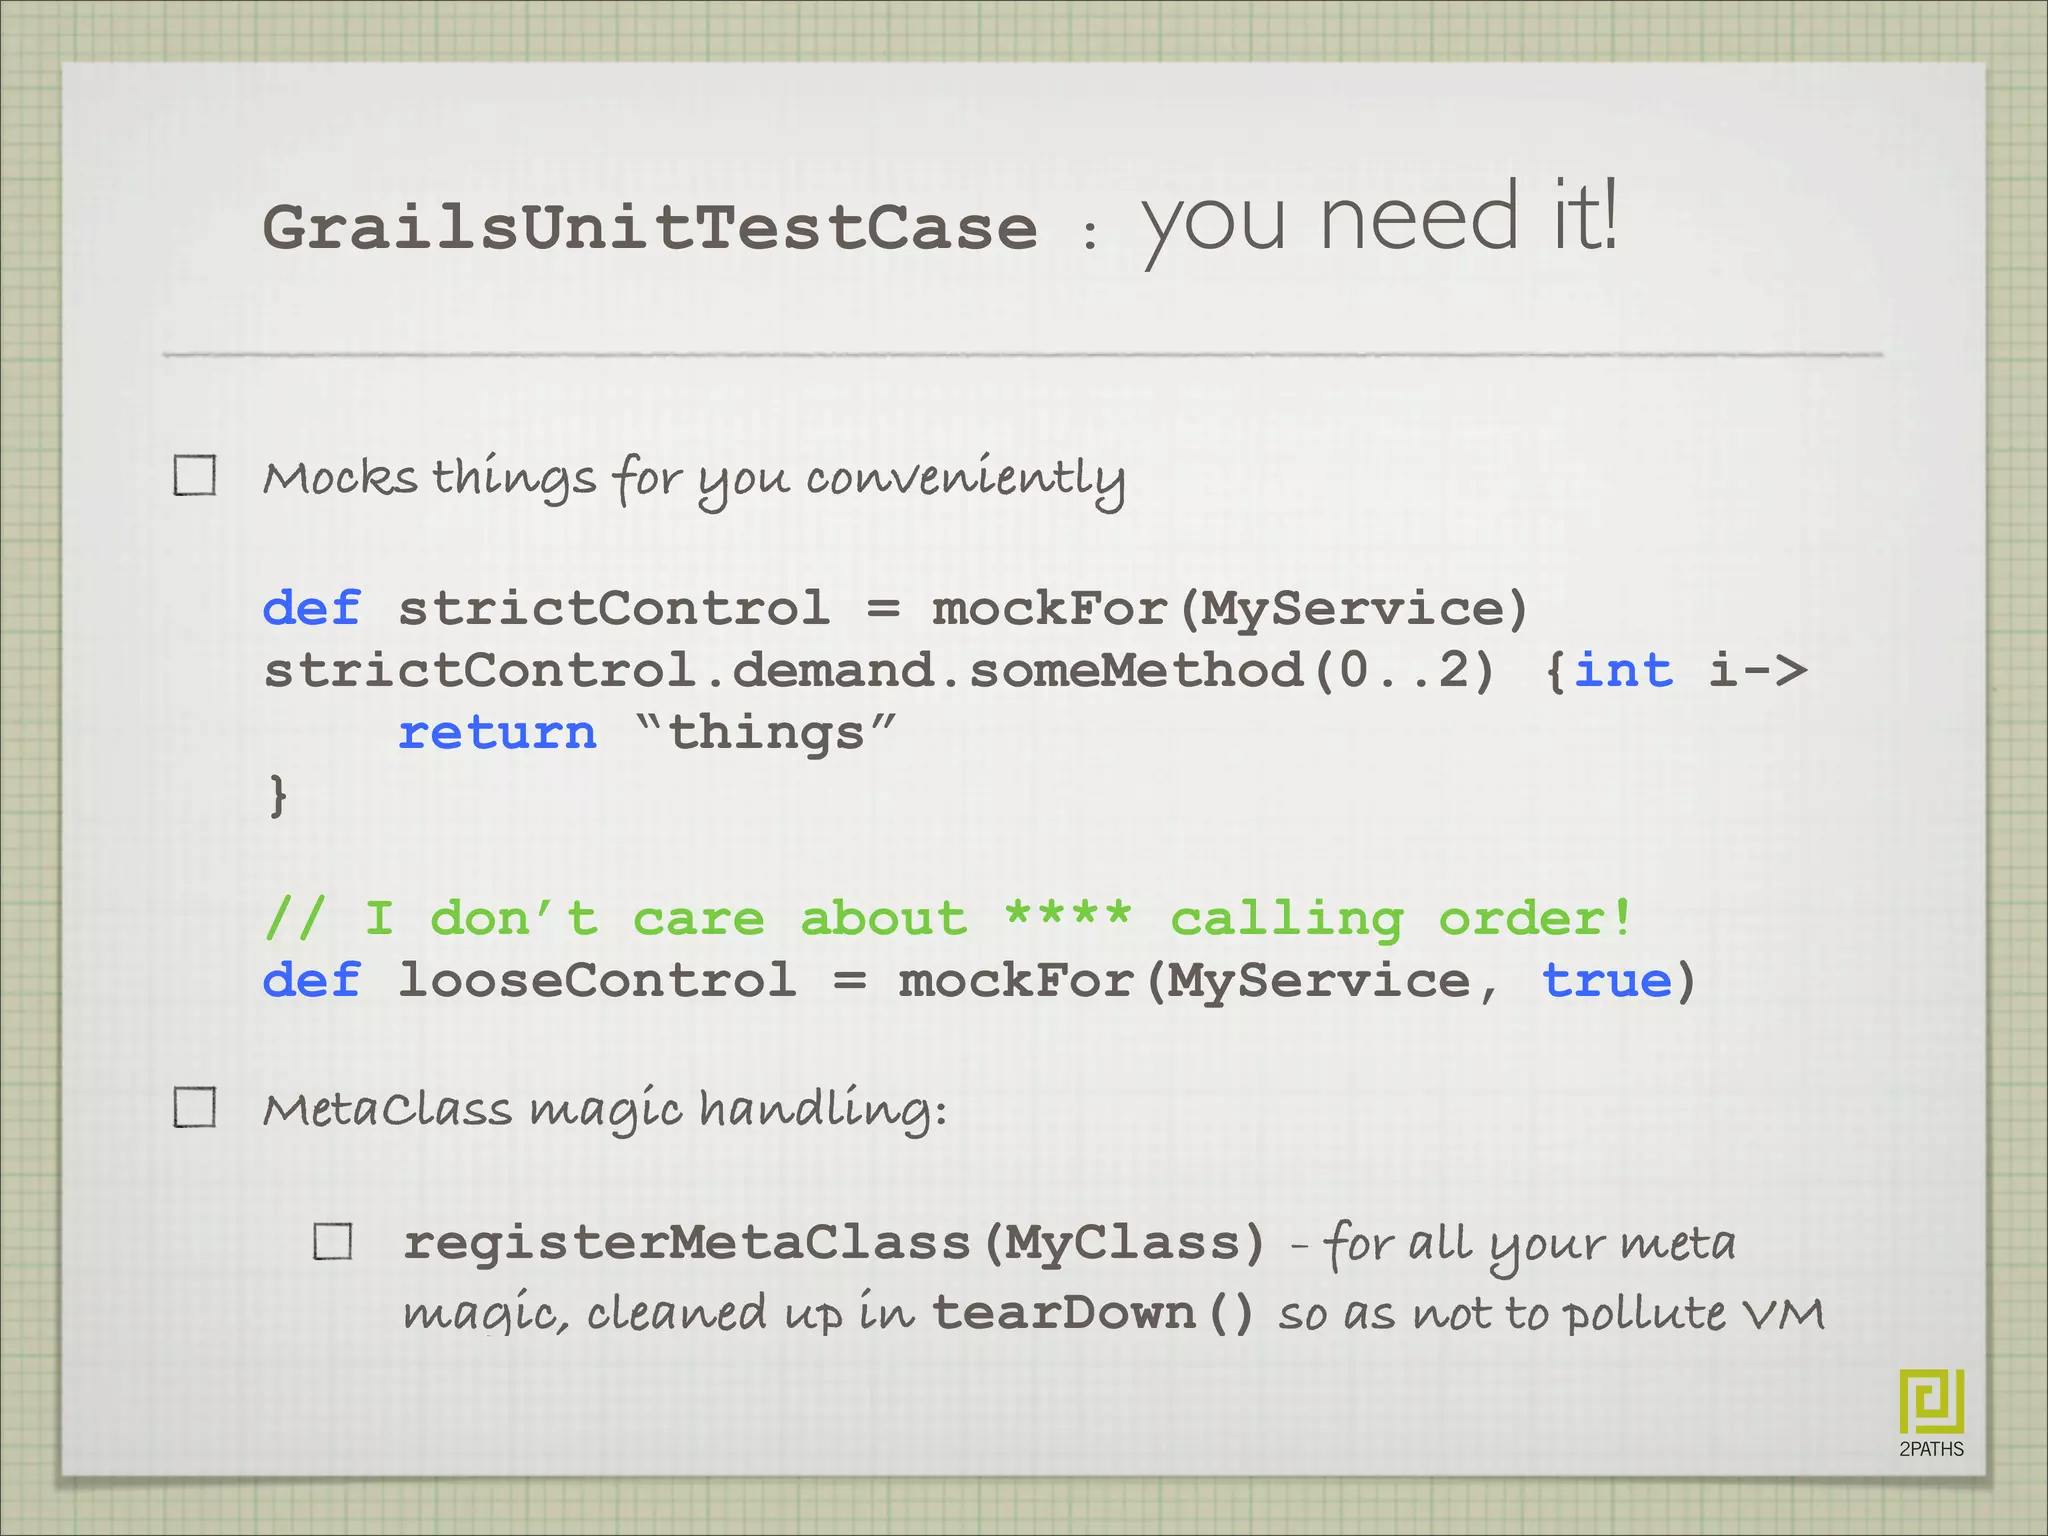Click the text "MetaClass magic handling:"

point(604,1110)
